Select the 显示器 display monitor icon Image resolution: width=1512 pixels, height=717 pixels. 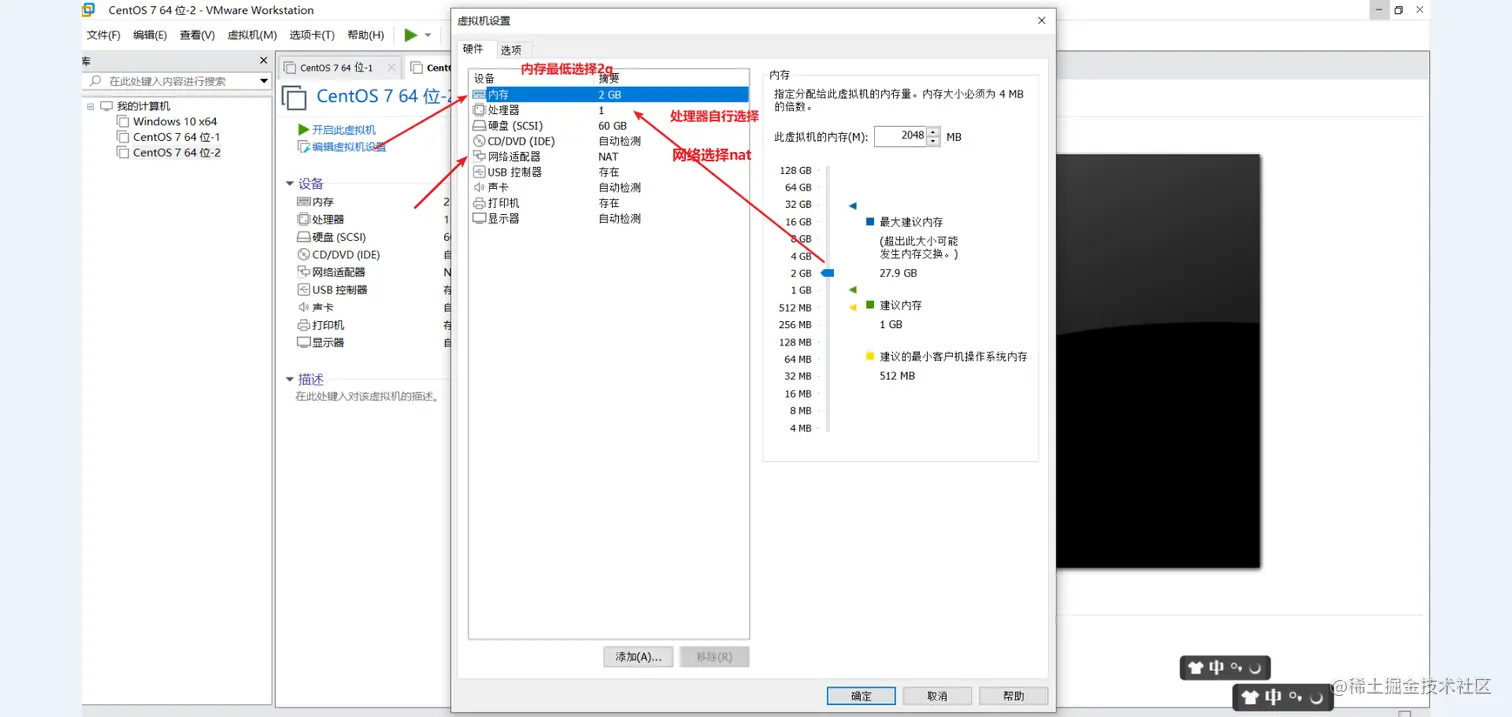(x=478, y=218)
